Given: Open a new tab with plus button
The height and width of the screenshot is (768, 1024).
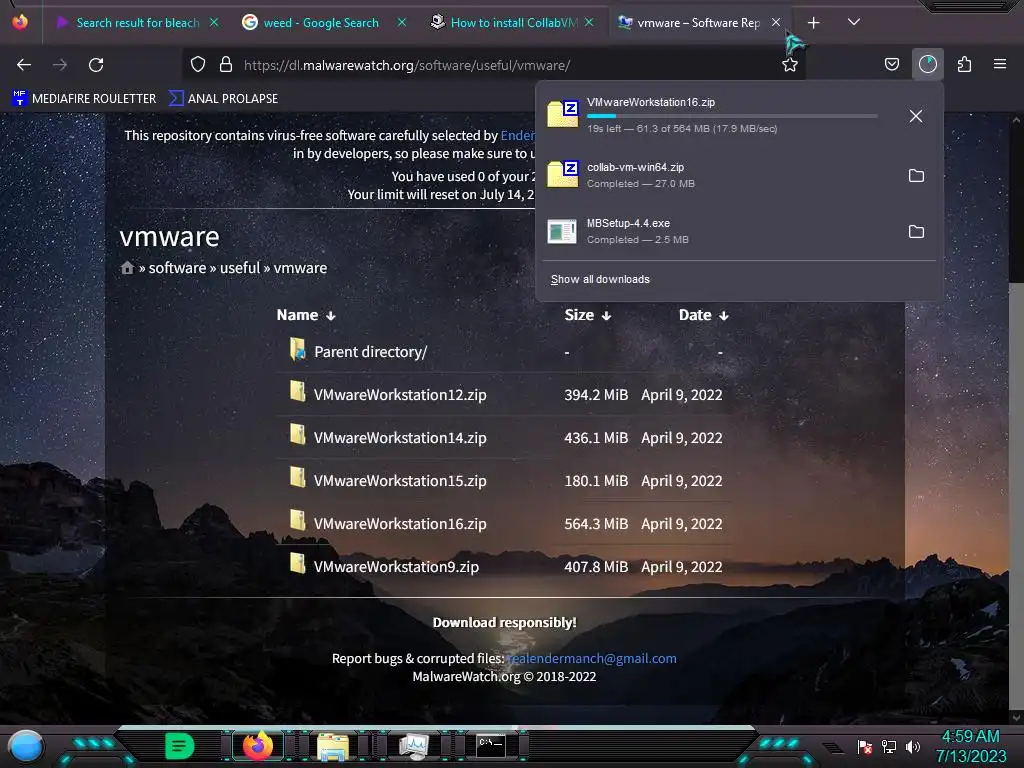Looking at the screenshot, I should 813,23.
